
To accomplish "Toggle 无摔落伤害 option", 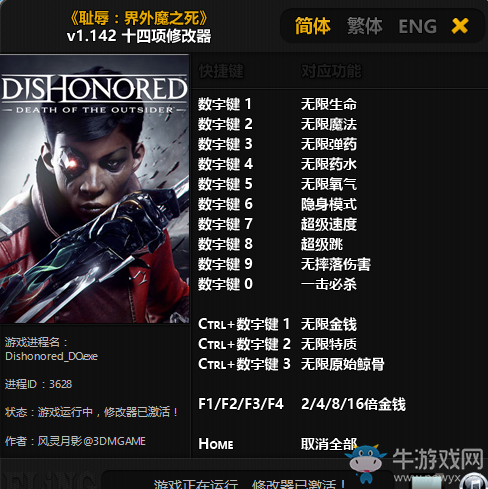I will click(x=336, y=264).
